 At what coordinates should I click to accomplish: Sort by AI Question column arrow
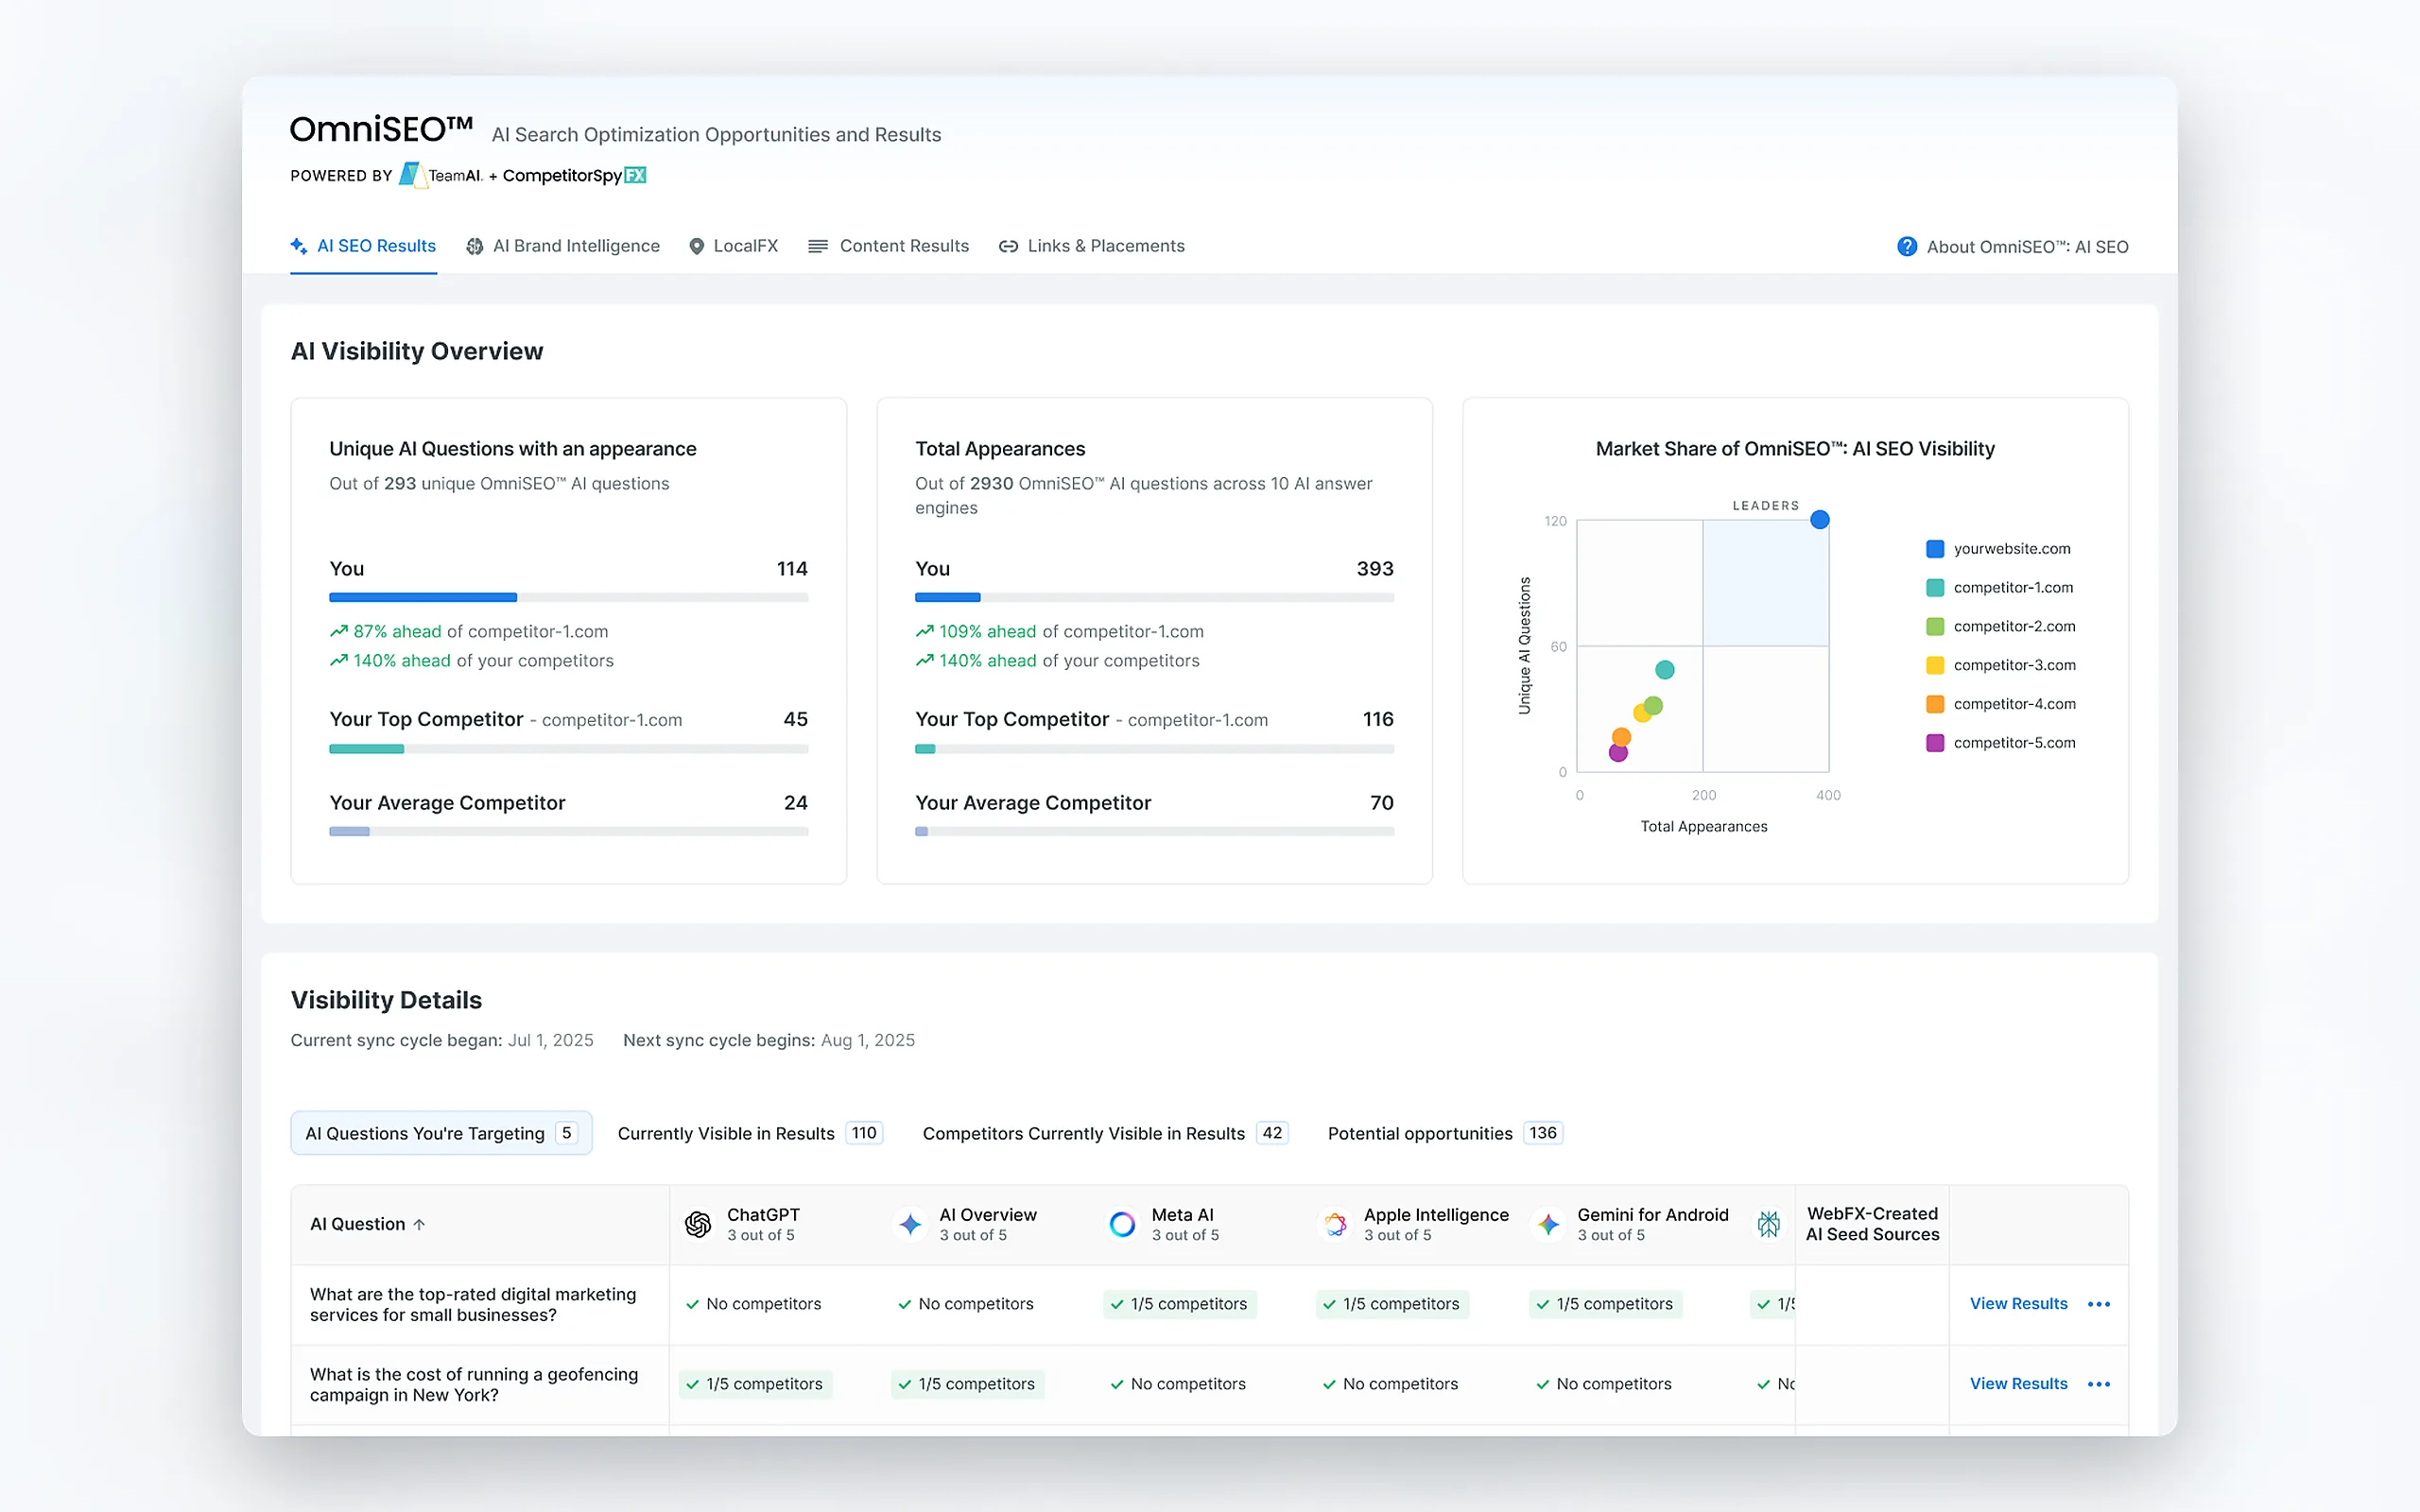[419, 1225]
